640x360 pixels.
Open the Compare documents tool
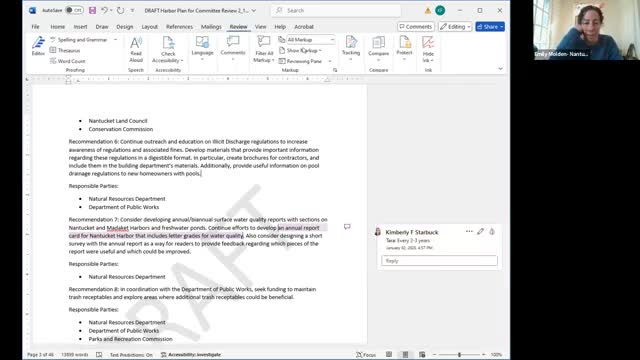pyautogui.click(x=378, y=49)
